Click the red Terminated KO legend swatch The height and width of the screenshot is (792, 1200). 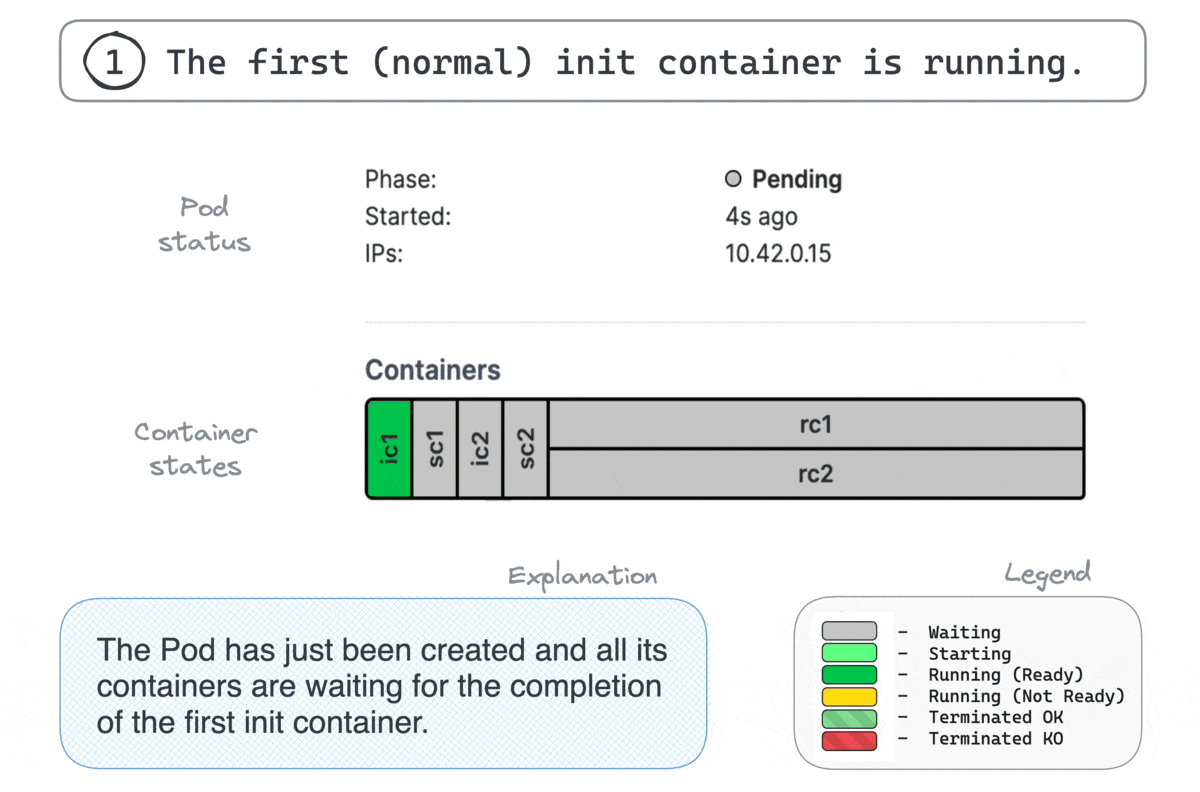coord(849,740)
